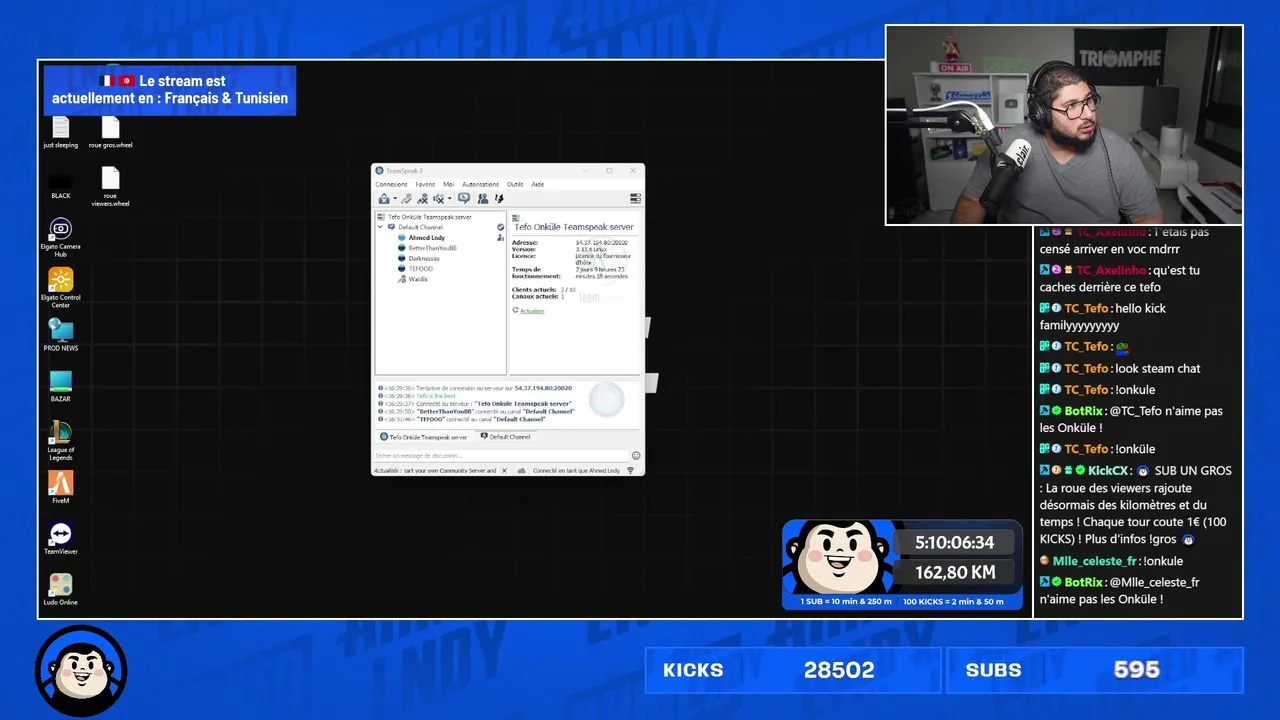Select Default Channel in the tree
This screenshot has width=1280, height=720.
point(420,227)
